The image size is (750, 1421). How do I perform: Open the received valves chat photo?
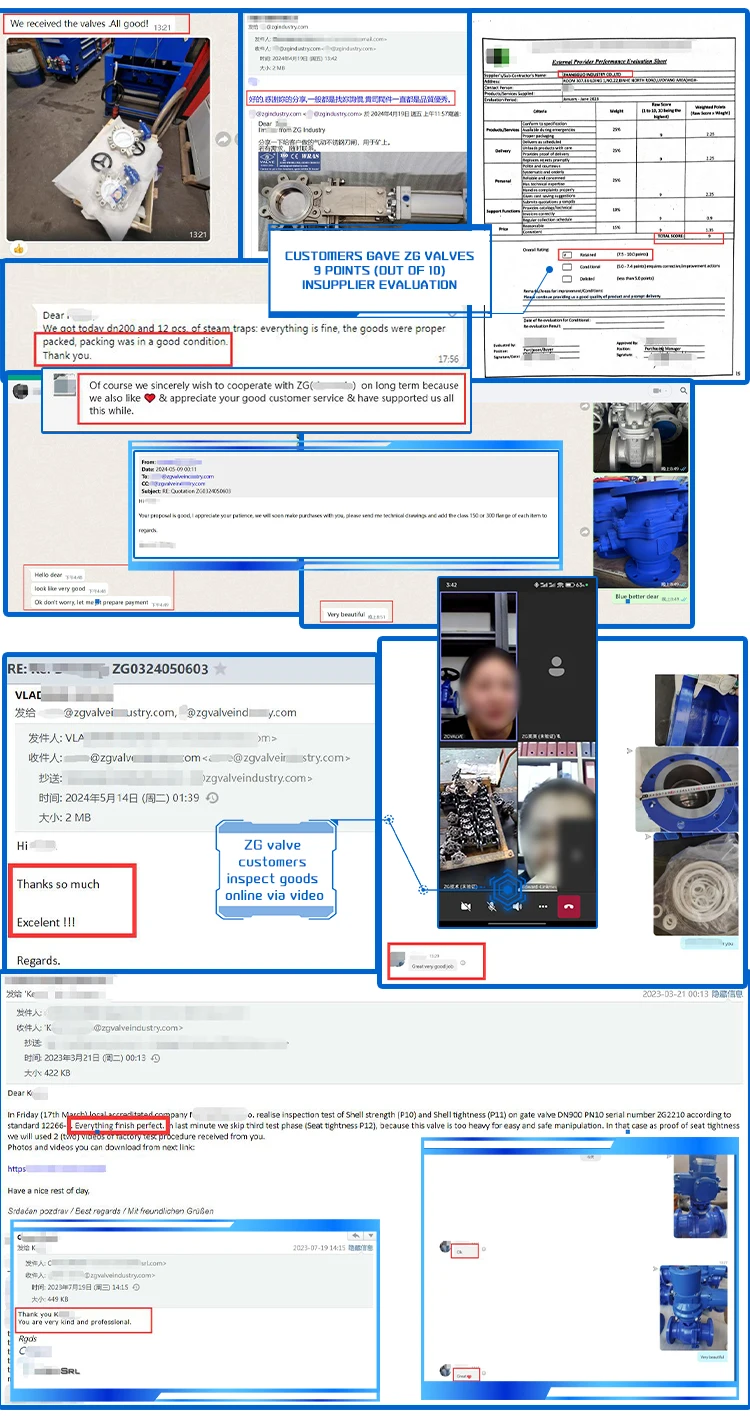[109, 140]
